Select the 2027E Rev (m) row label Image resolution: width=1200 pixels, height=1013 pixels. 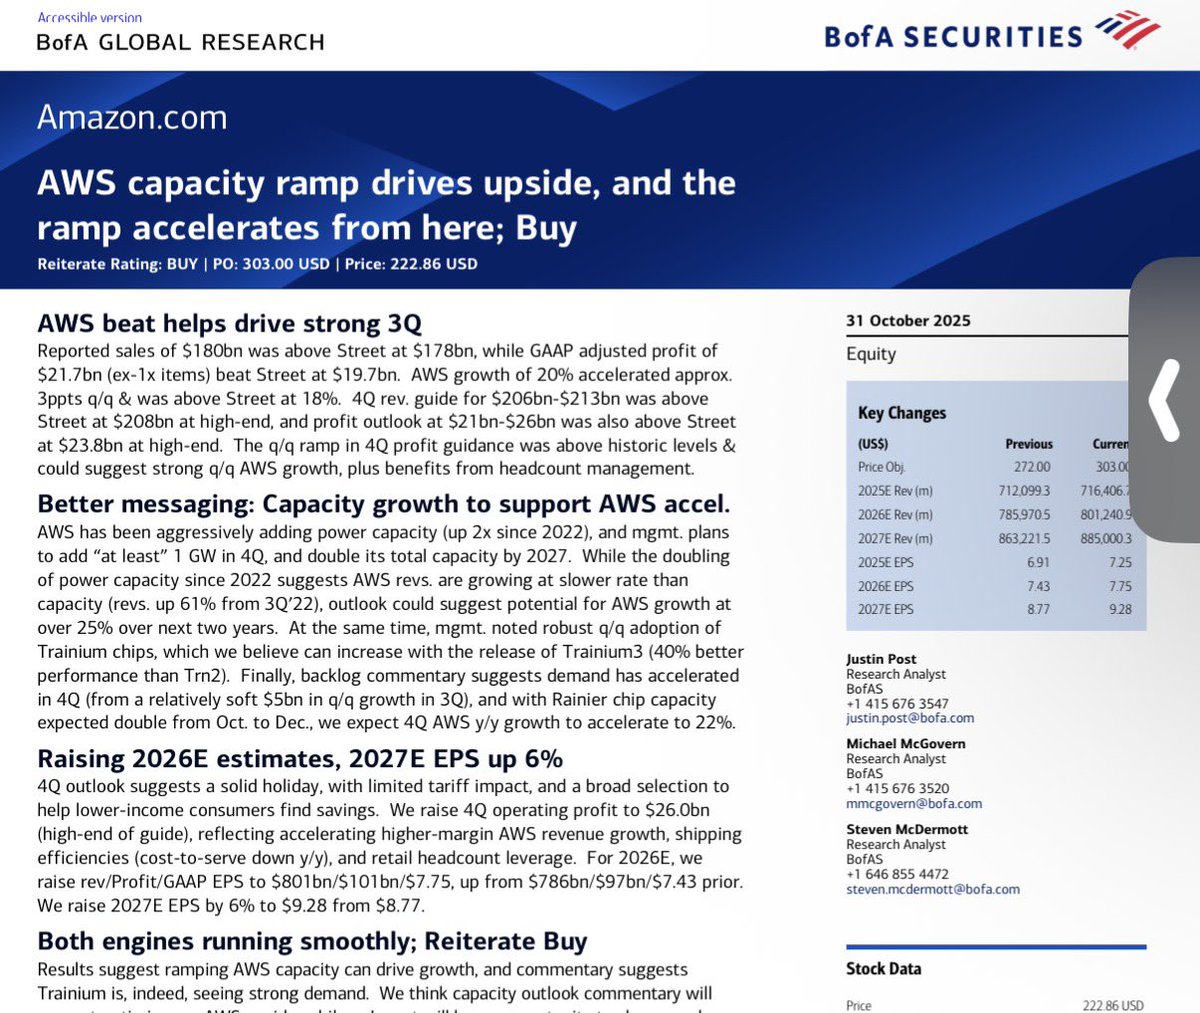tap(895, 539)
